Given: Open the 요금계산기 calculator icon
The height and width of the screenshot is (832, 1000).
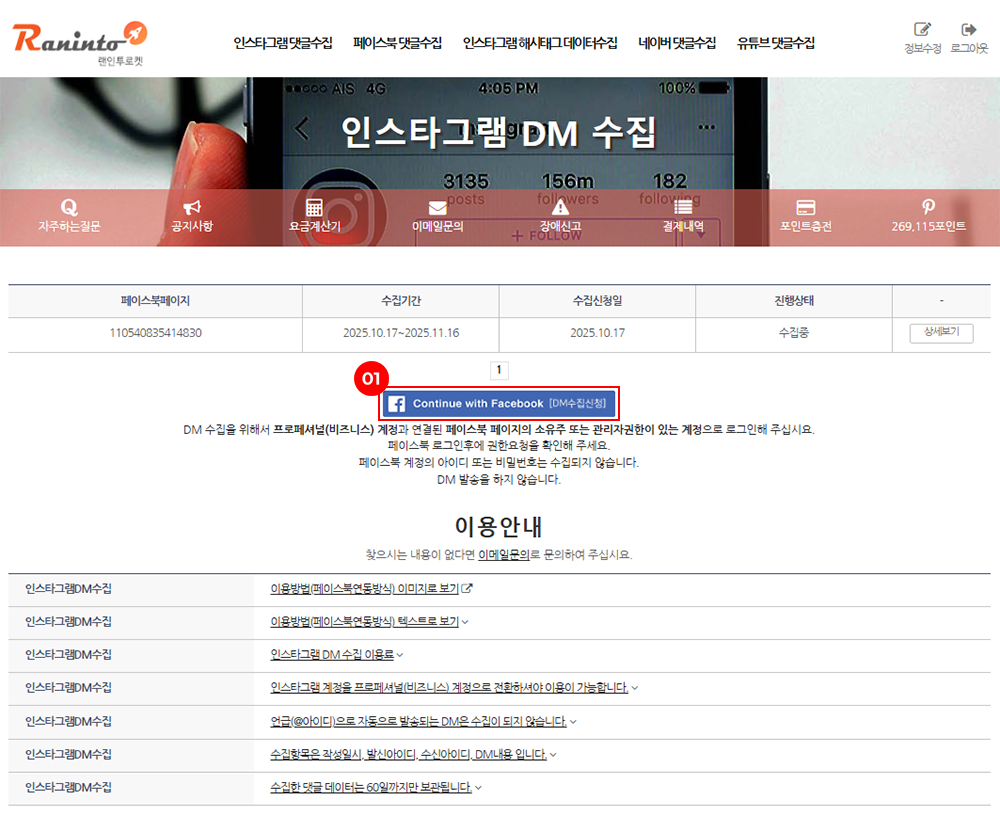Looking at the screenshot, I should pos(314,208).
